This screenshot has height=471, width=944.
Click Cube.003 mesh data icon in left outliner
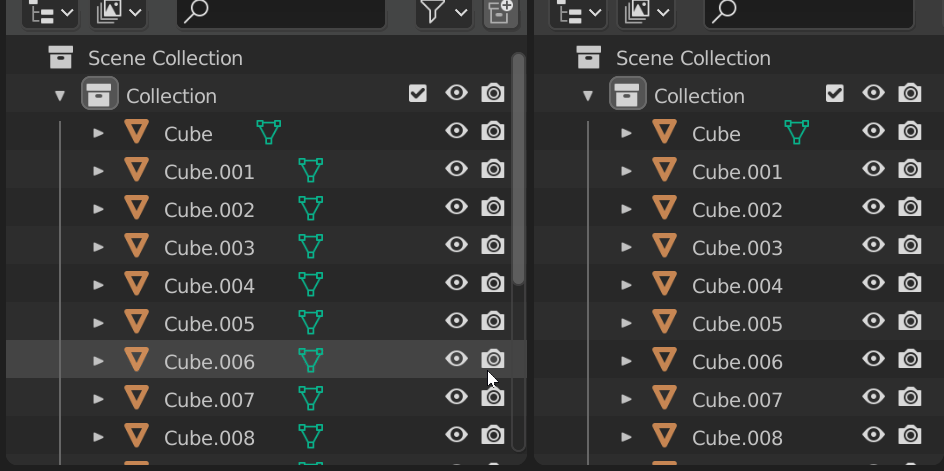click(x=311, y=246)
